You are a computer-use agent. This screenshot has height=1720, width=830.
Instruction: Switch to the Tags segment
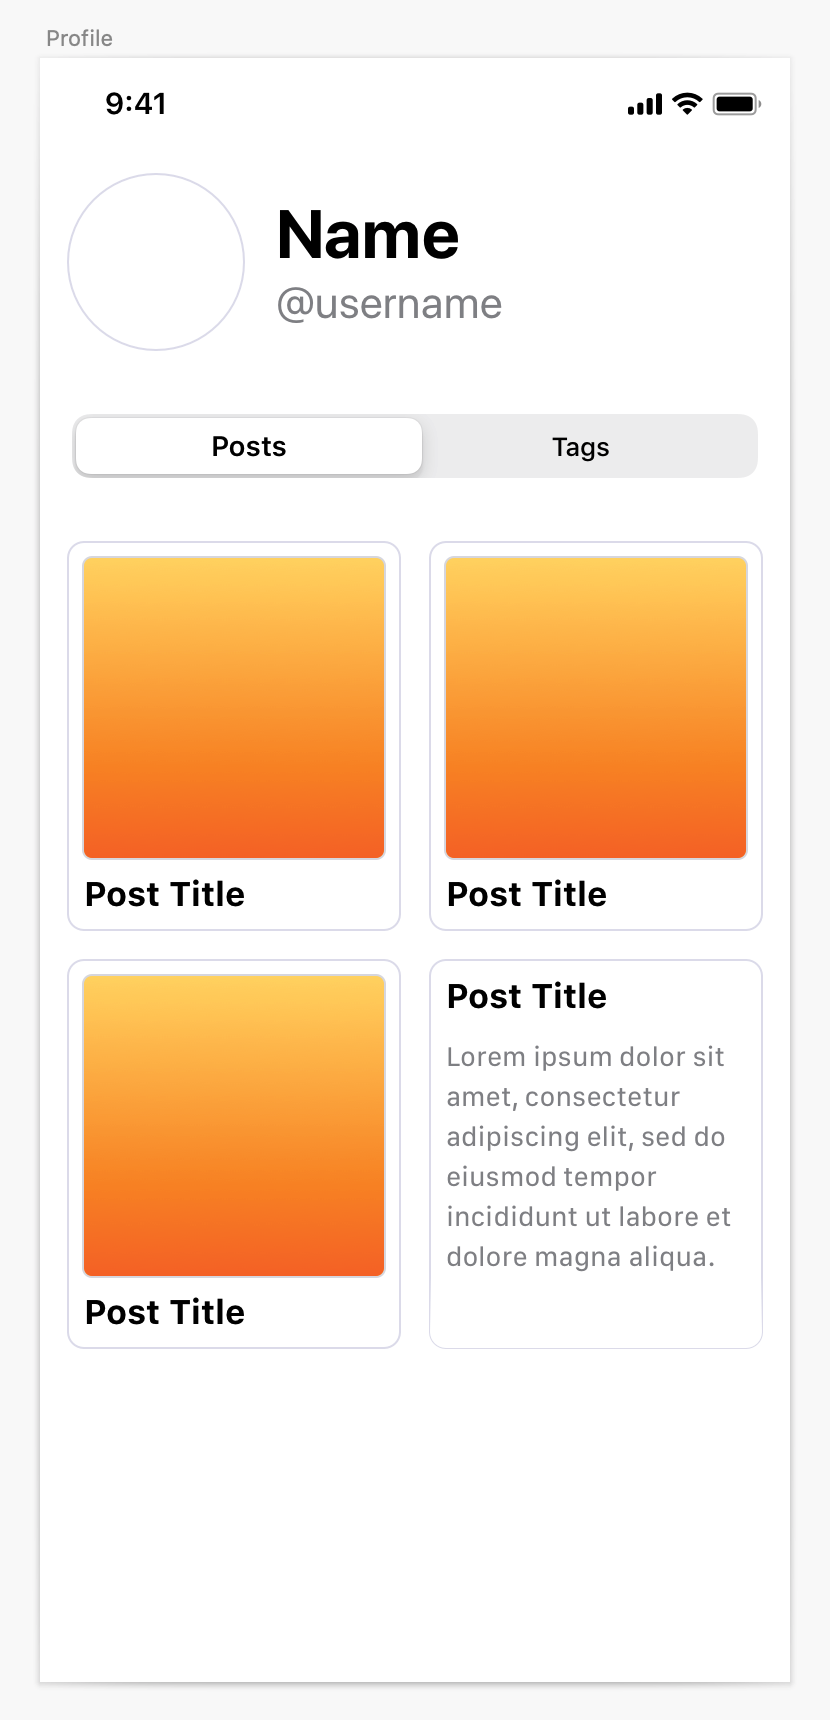(581, 447)
